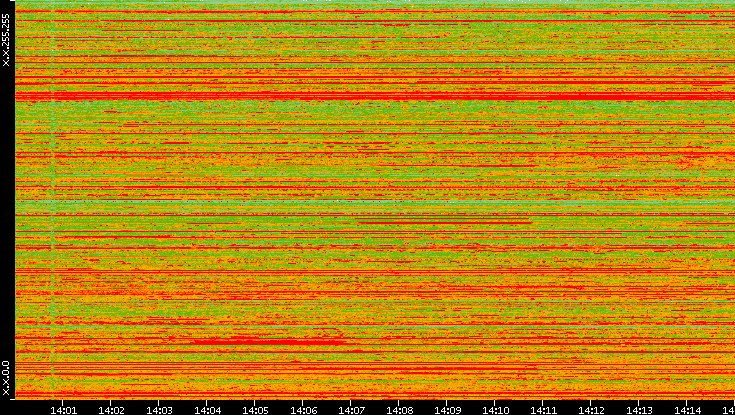735x415 pixels.
Task: Click the 14:04 time axis label
Action: (207, 410)
